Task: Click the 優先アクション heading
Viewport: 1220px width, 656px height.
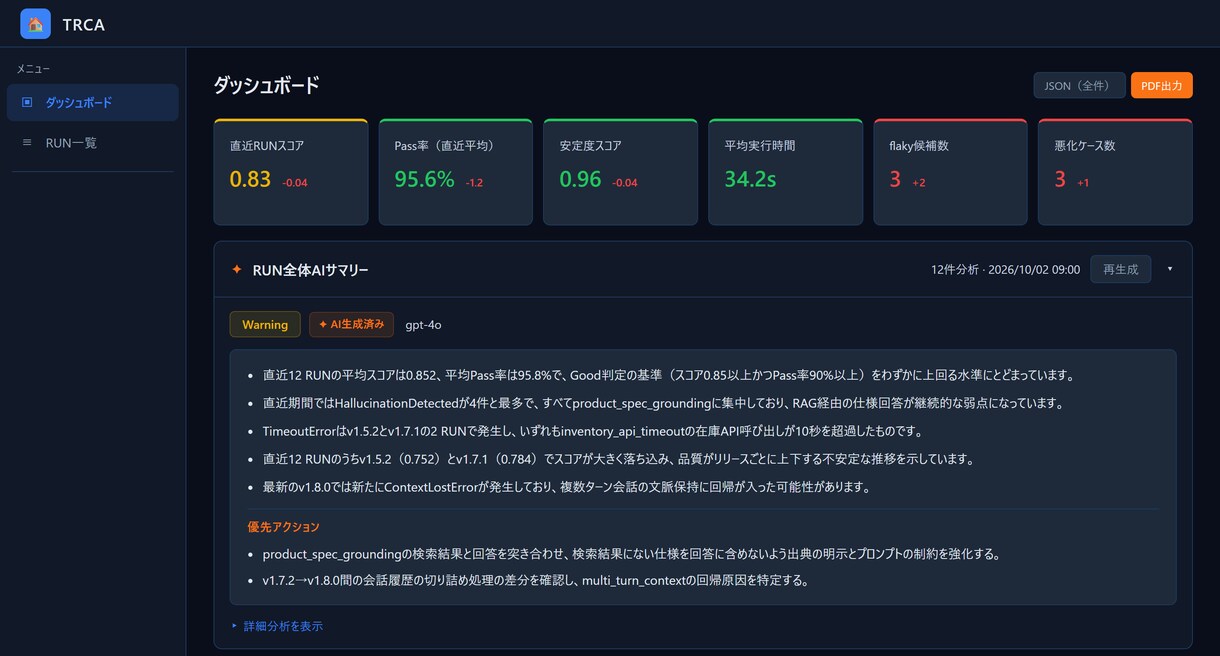Action: (x=284, y=526)
